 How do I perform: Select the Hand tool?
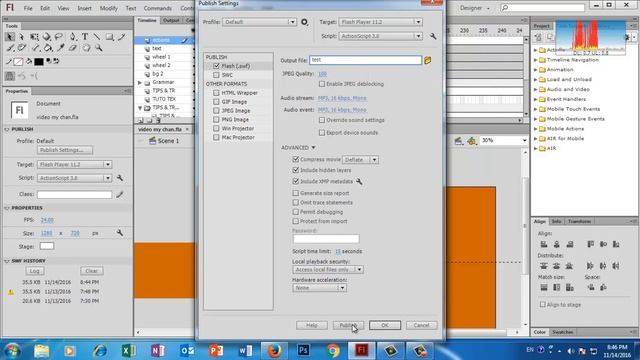[x=86, y=48]
